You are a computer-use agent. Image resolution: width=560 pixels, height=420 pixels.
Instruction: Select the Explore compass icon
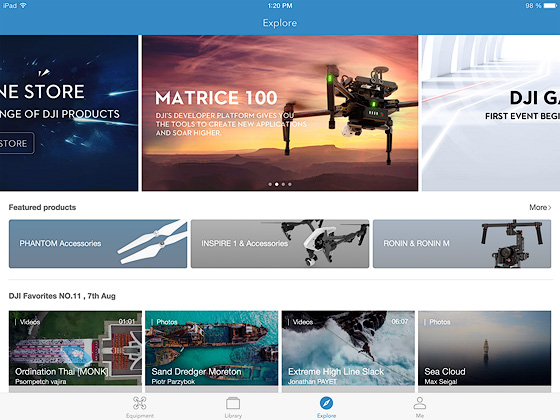[x=326, y=403]
